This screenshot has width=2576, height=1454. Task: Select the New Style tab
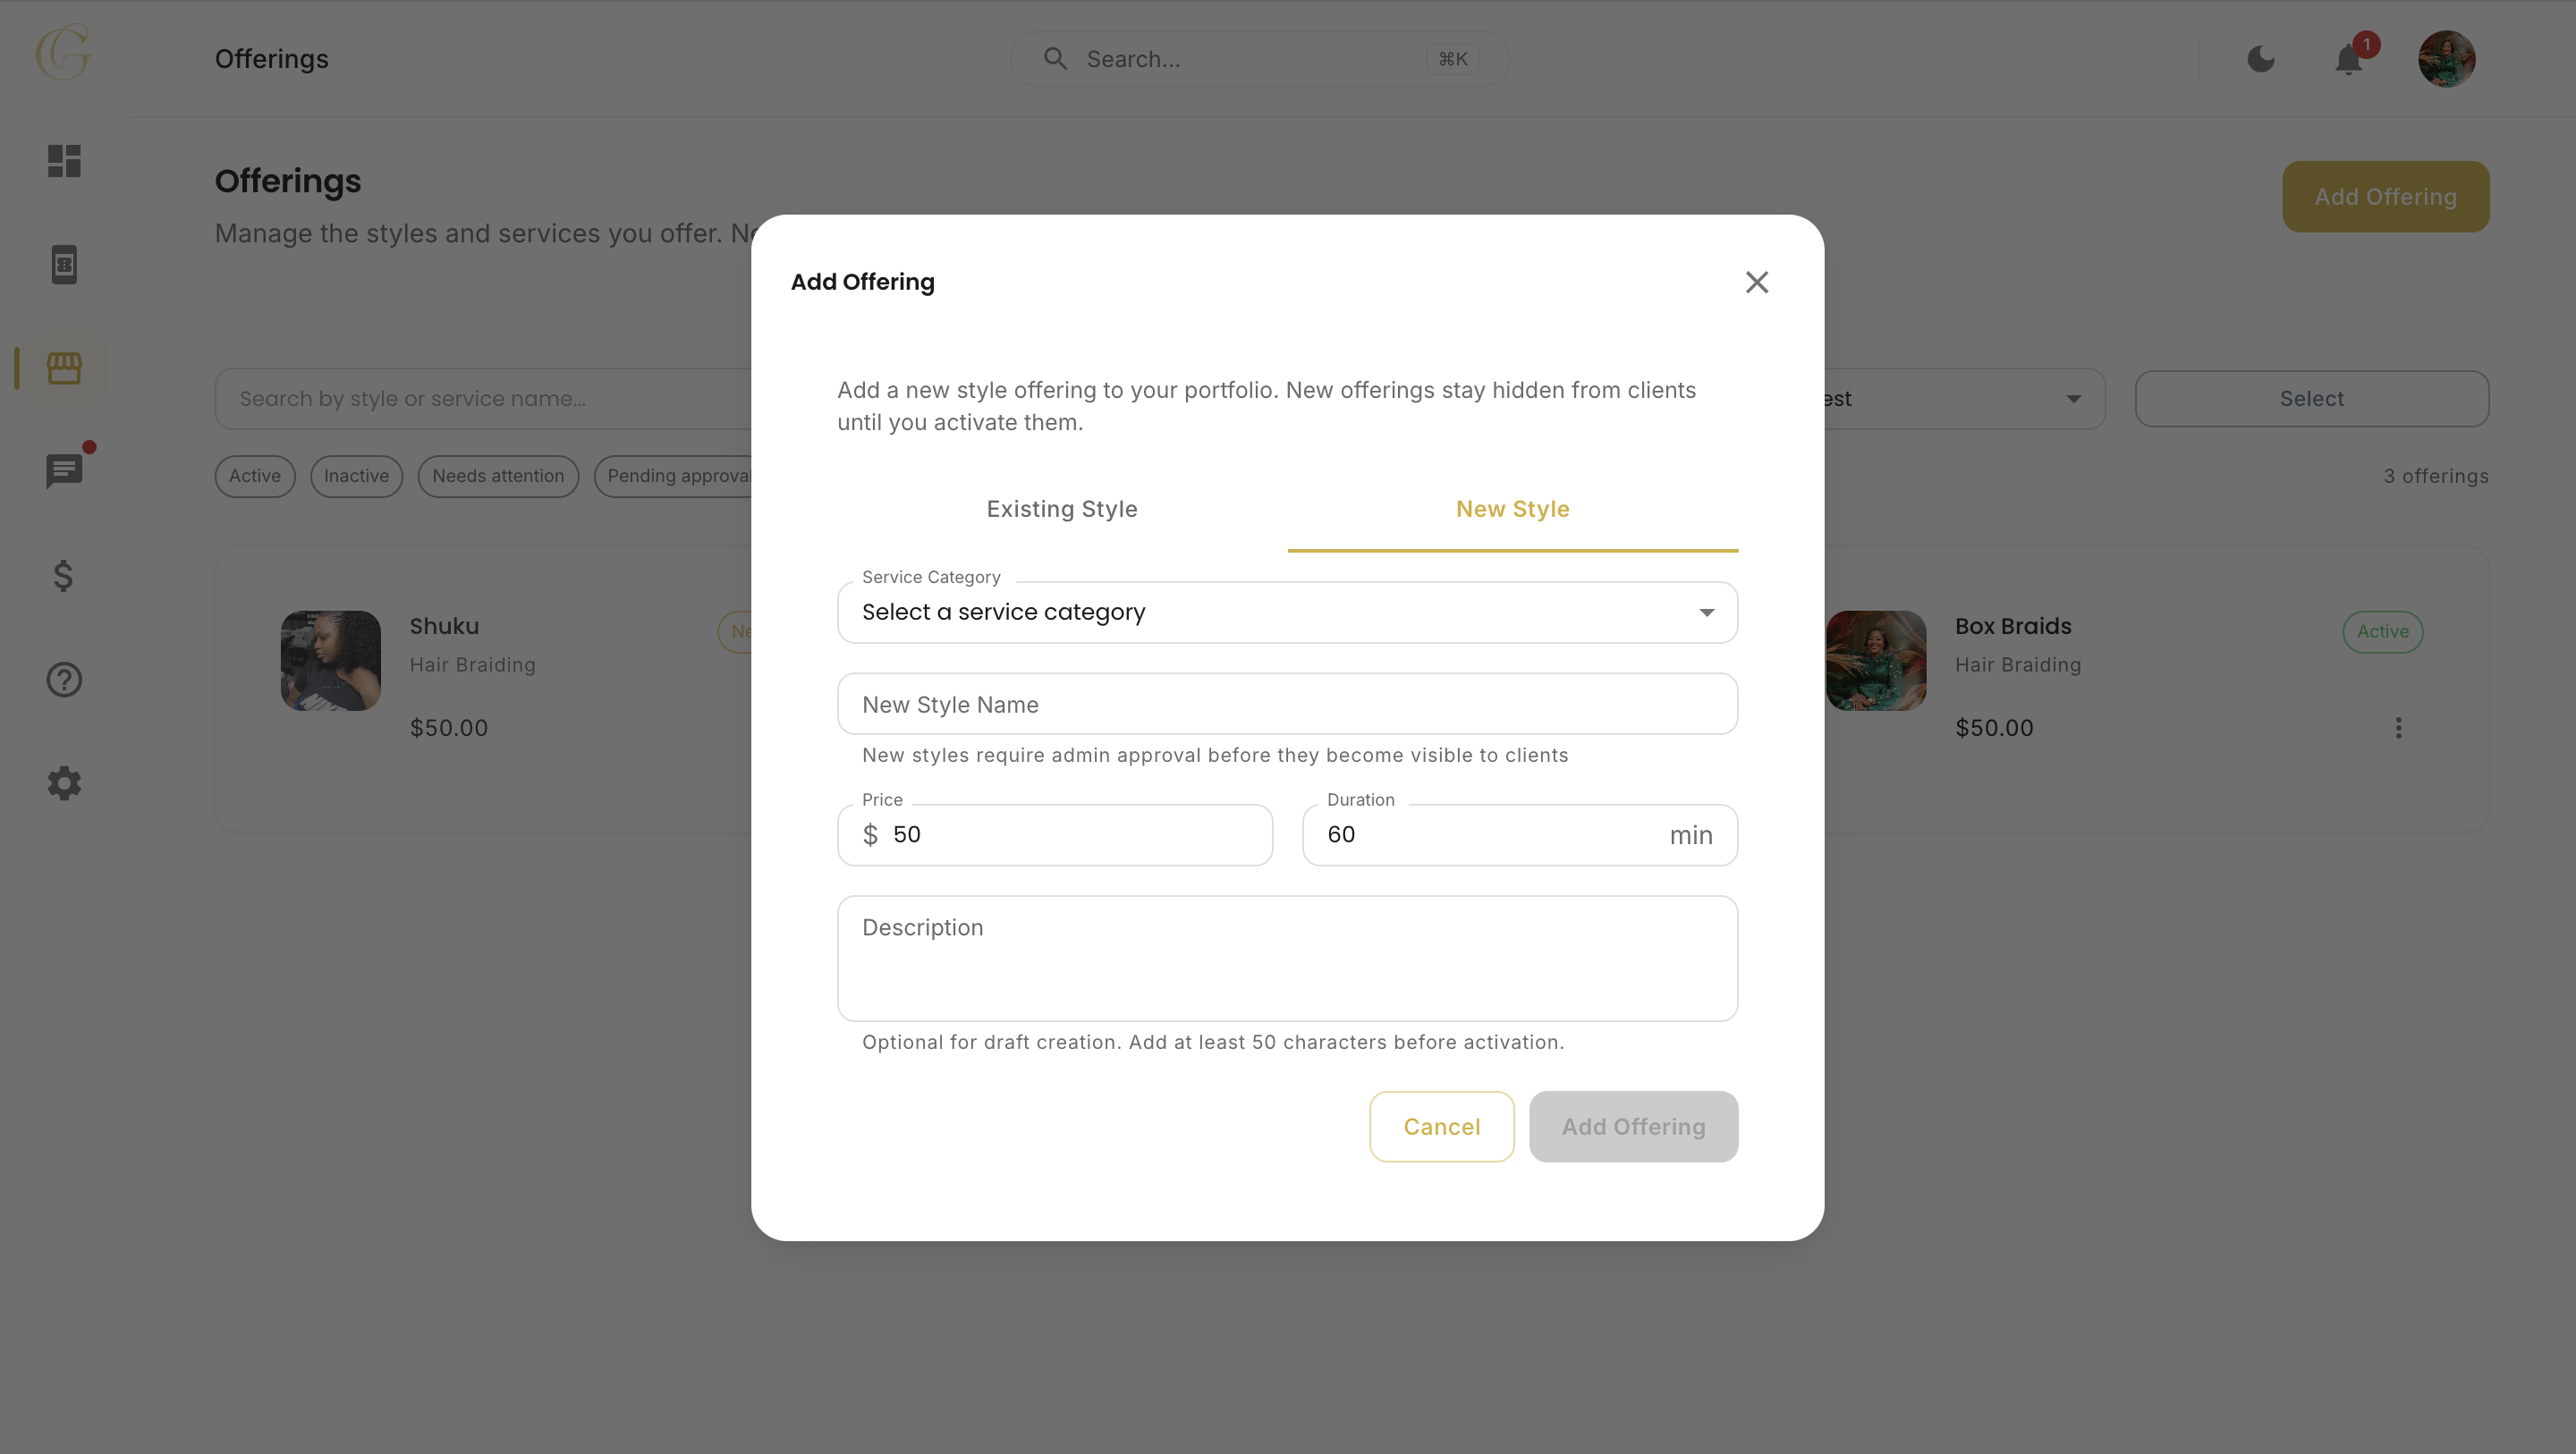pyautogui.click(x=1513, y=509)
